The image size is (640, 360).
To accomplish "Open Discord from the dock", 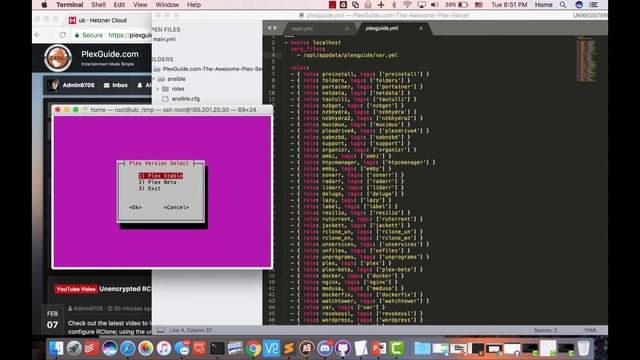I will (x=325, y=348).
